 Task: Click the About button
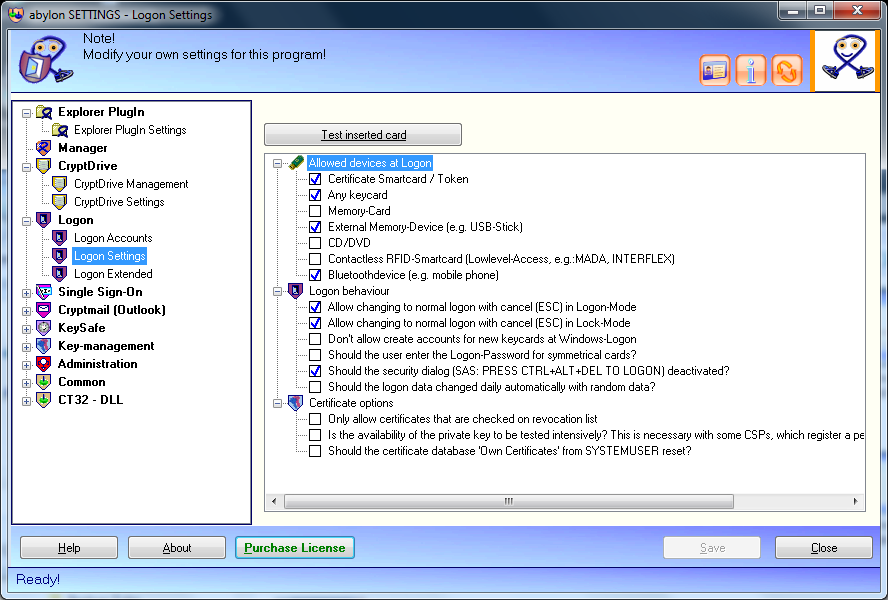point(177,548)
